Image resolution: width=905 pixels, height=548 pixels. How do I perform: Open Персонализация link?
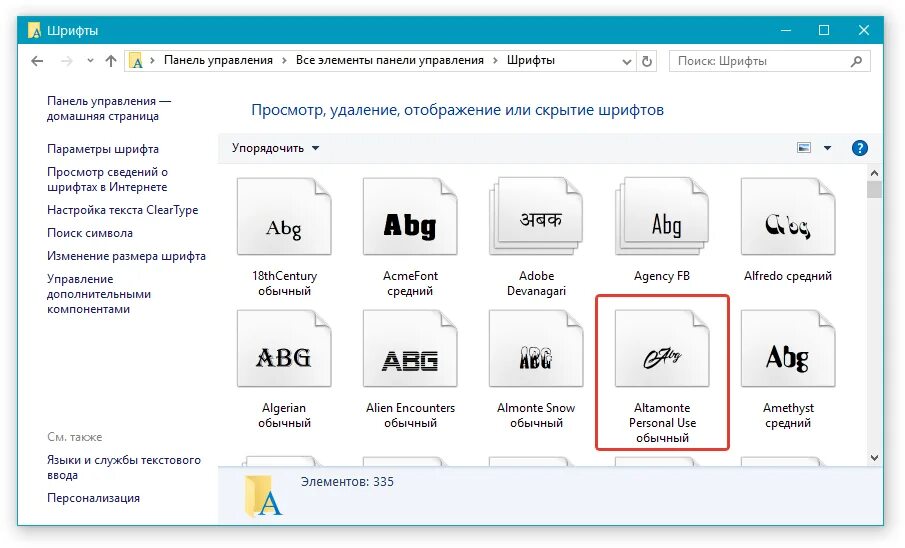(x=93, y=498)
